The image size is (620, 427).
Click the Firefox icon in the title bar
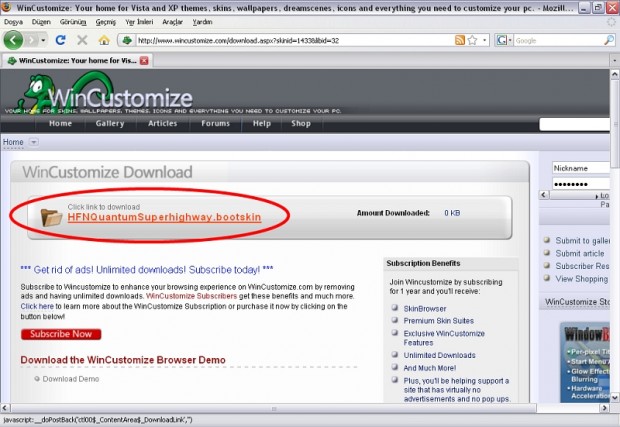[x=7, y=7]
